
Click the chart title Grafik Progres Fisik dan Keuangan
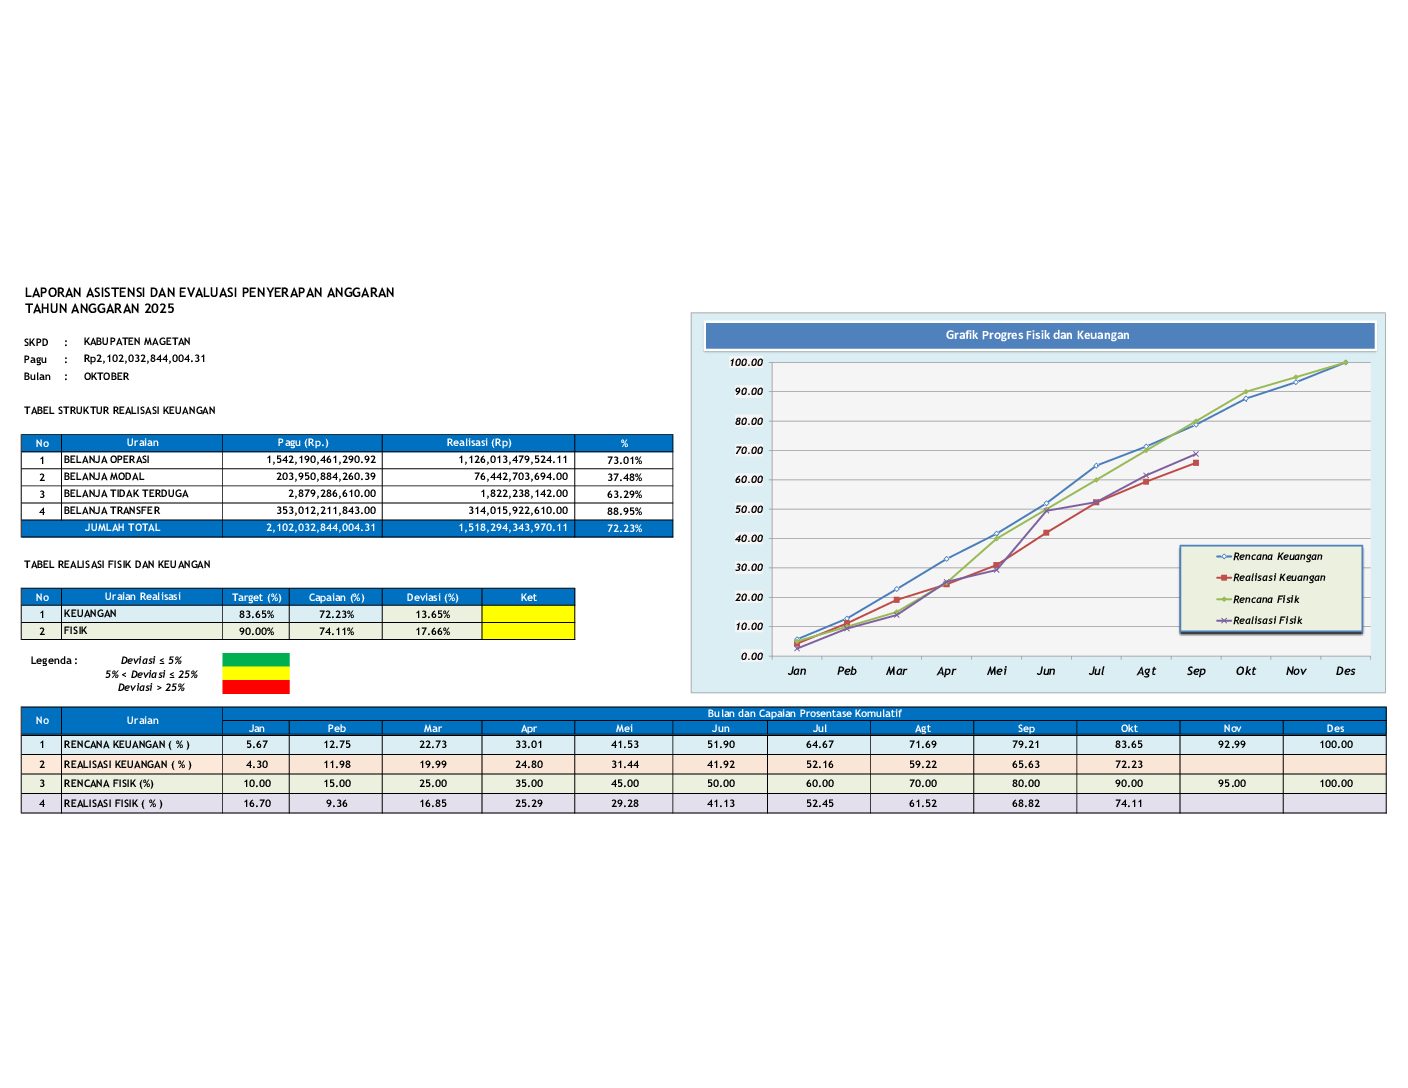(1038, 335)
